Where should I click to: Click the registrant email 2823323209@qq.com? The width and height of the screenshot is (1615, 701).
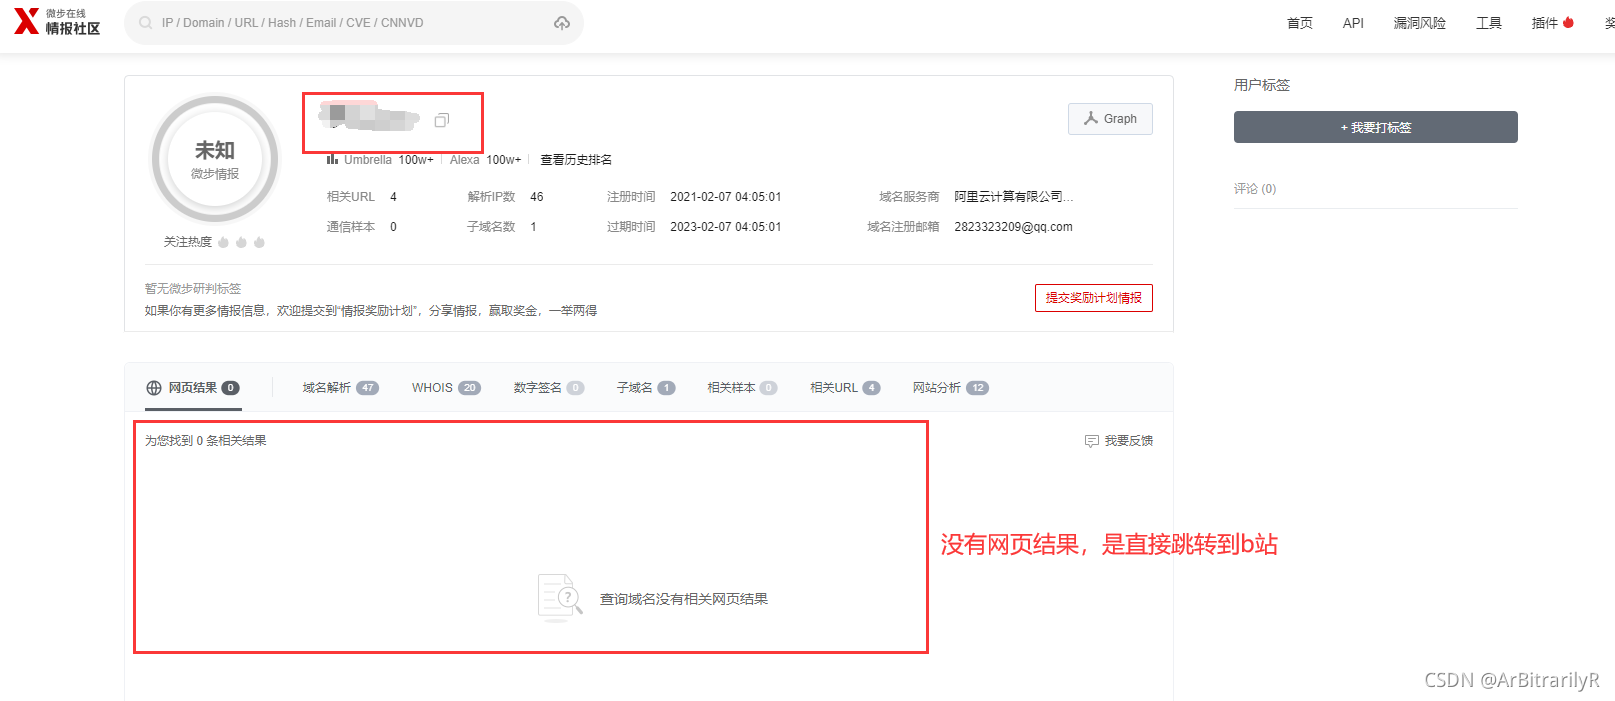(x=1013, y=227)
